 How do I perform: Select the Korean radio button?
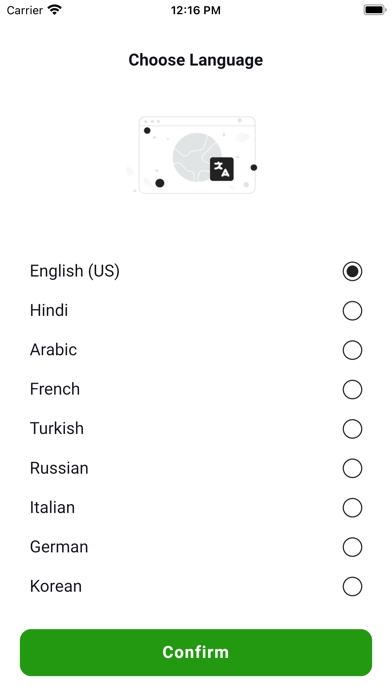tap(352, 586)
